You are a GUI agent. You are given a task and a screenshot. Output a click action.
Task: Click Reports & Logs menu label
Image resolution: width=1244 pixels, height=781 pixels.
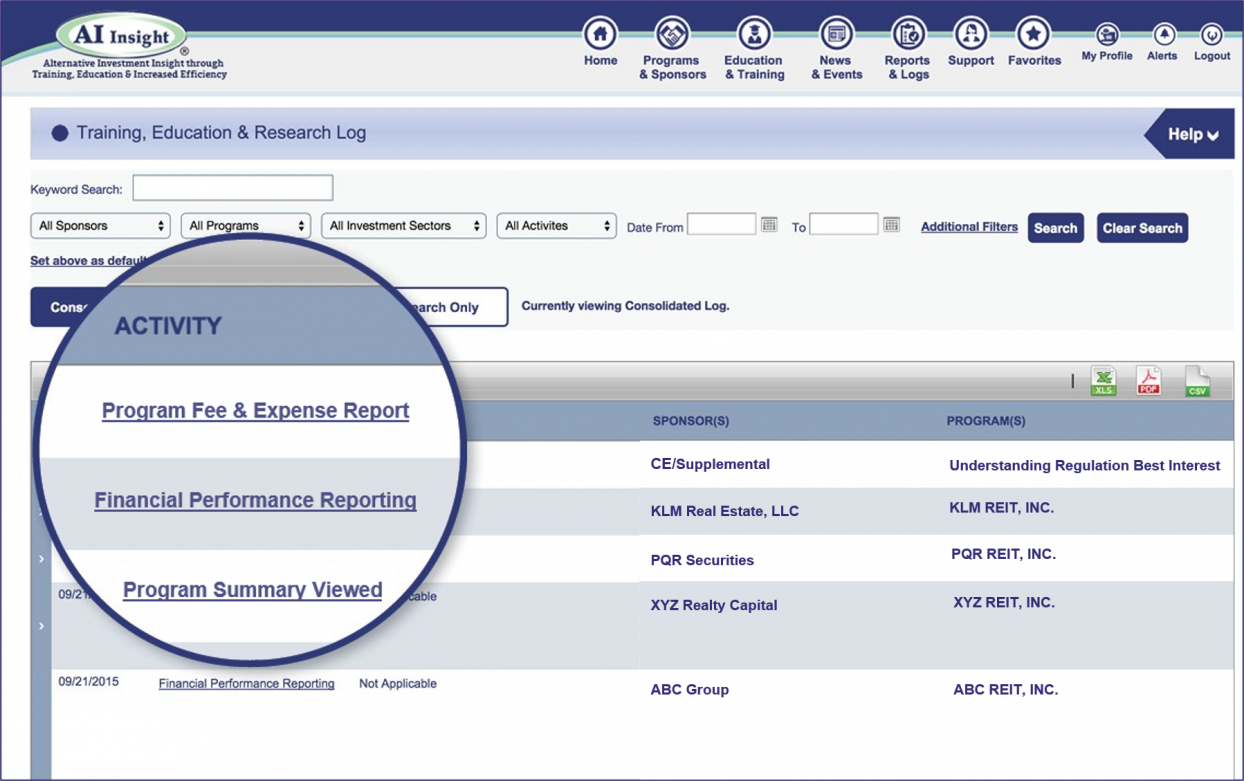coord(907,67)
